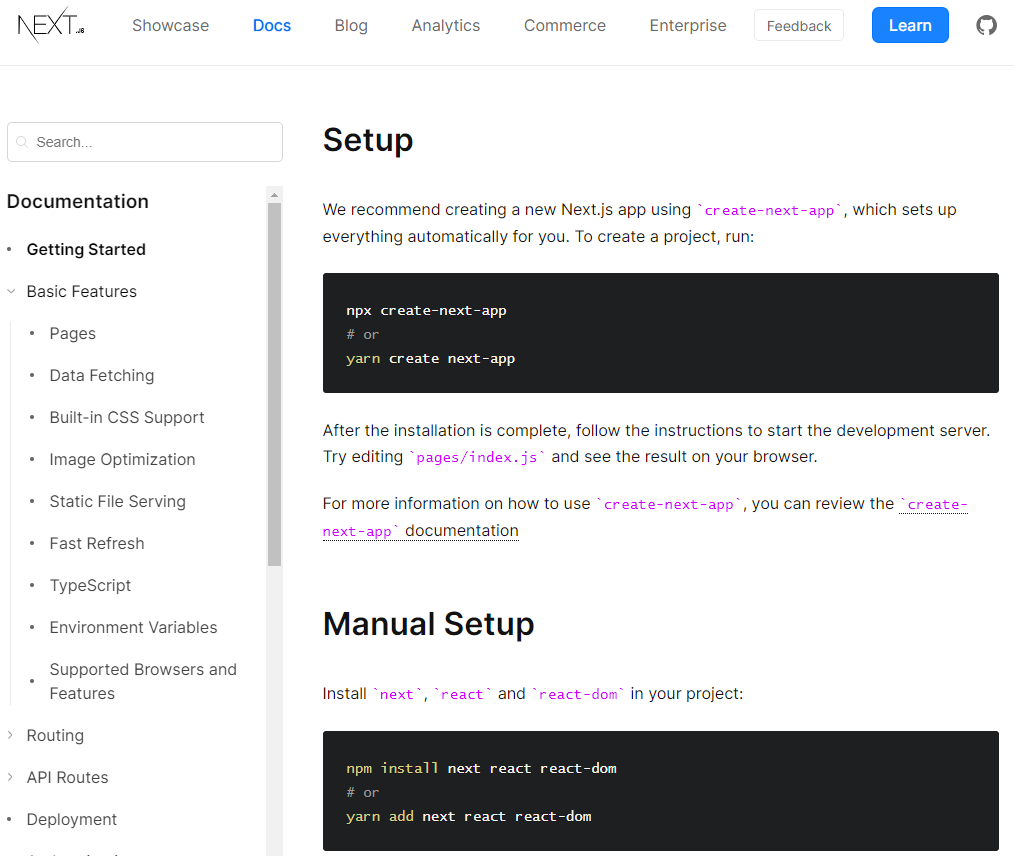Image resolution: width=1014 pixels, height=856 pixels.
Task: Collapse the Basic Features section chevron
Action: [11, 292]
